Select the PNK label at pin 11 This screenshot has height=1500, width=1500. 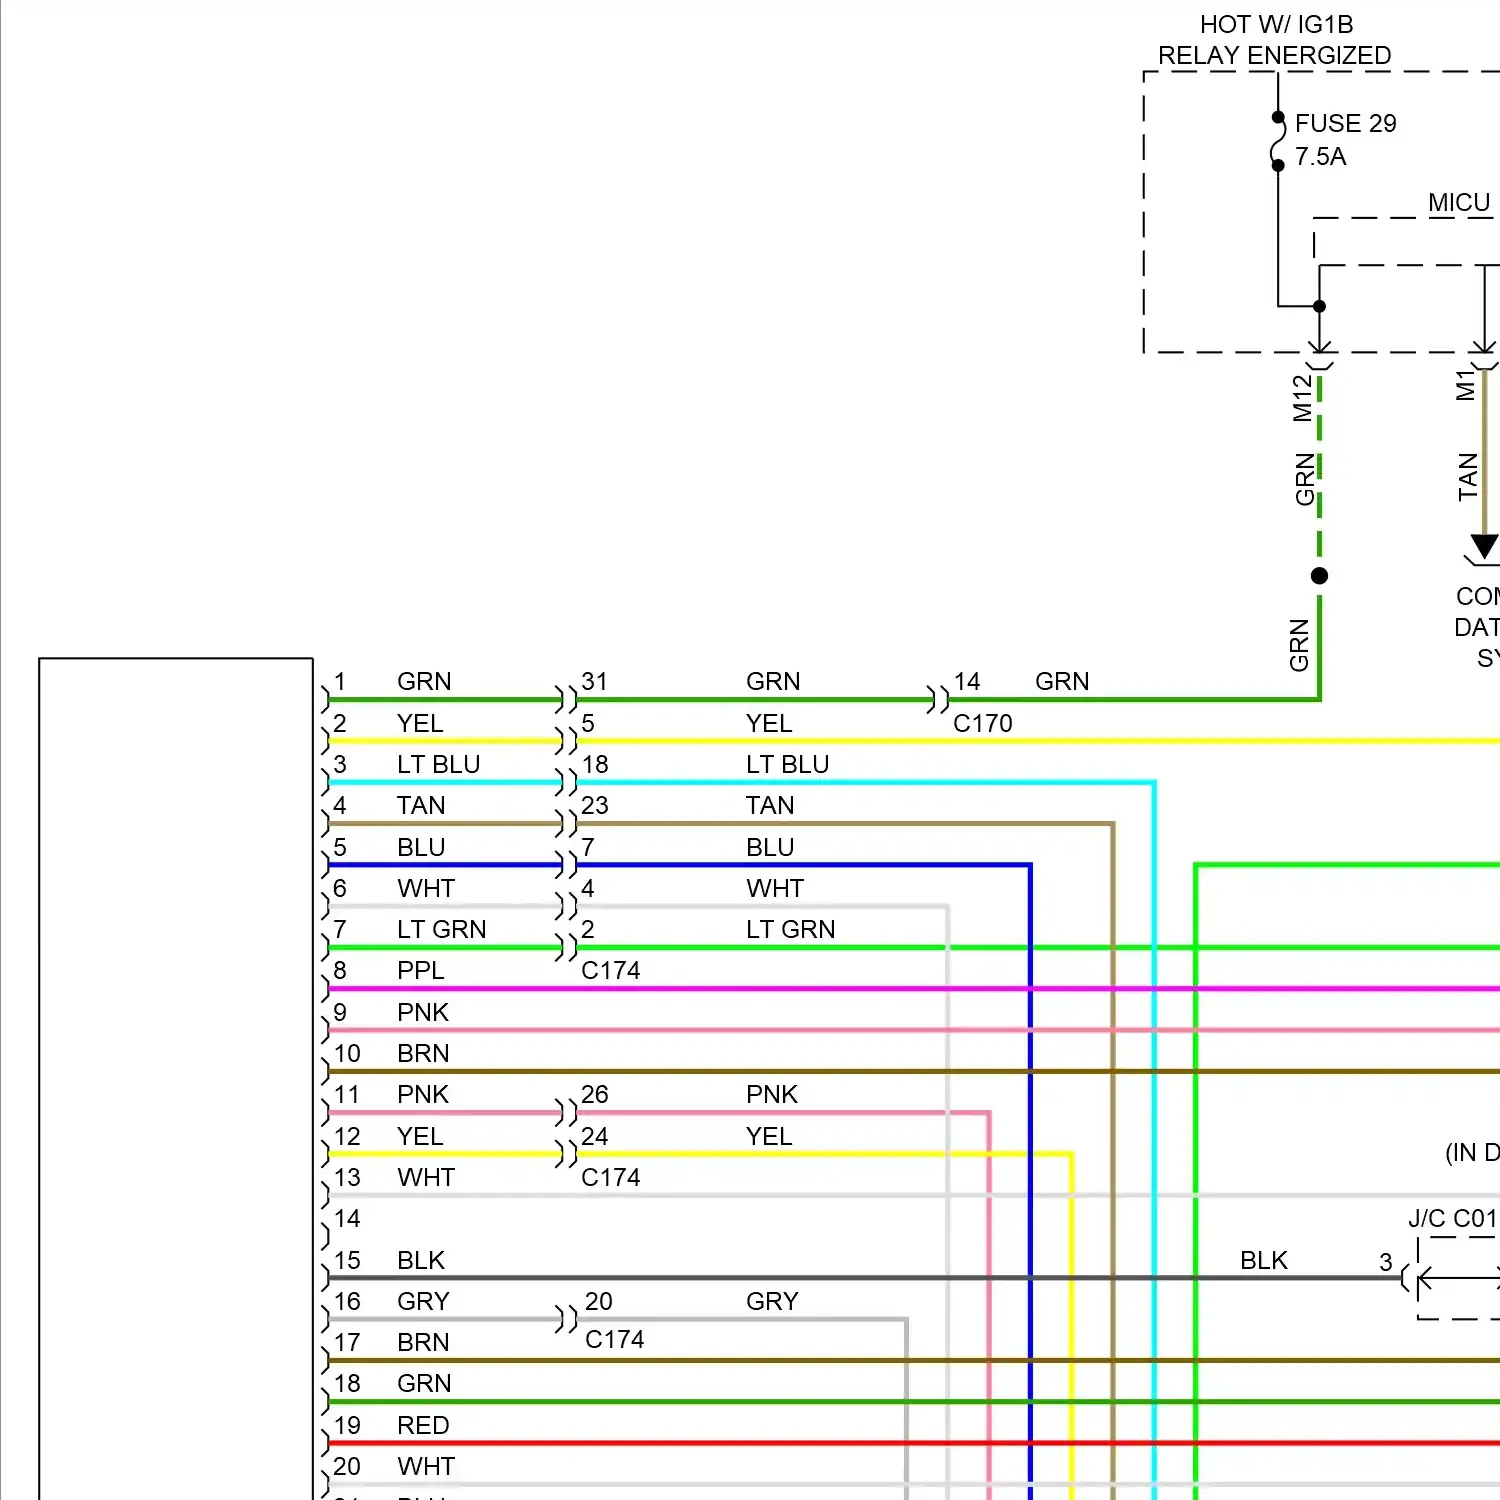coord(423,1095)
